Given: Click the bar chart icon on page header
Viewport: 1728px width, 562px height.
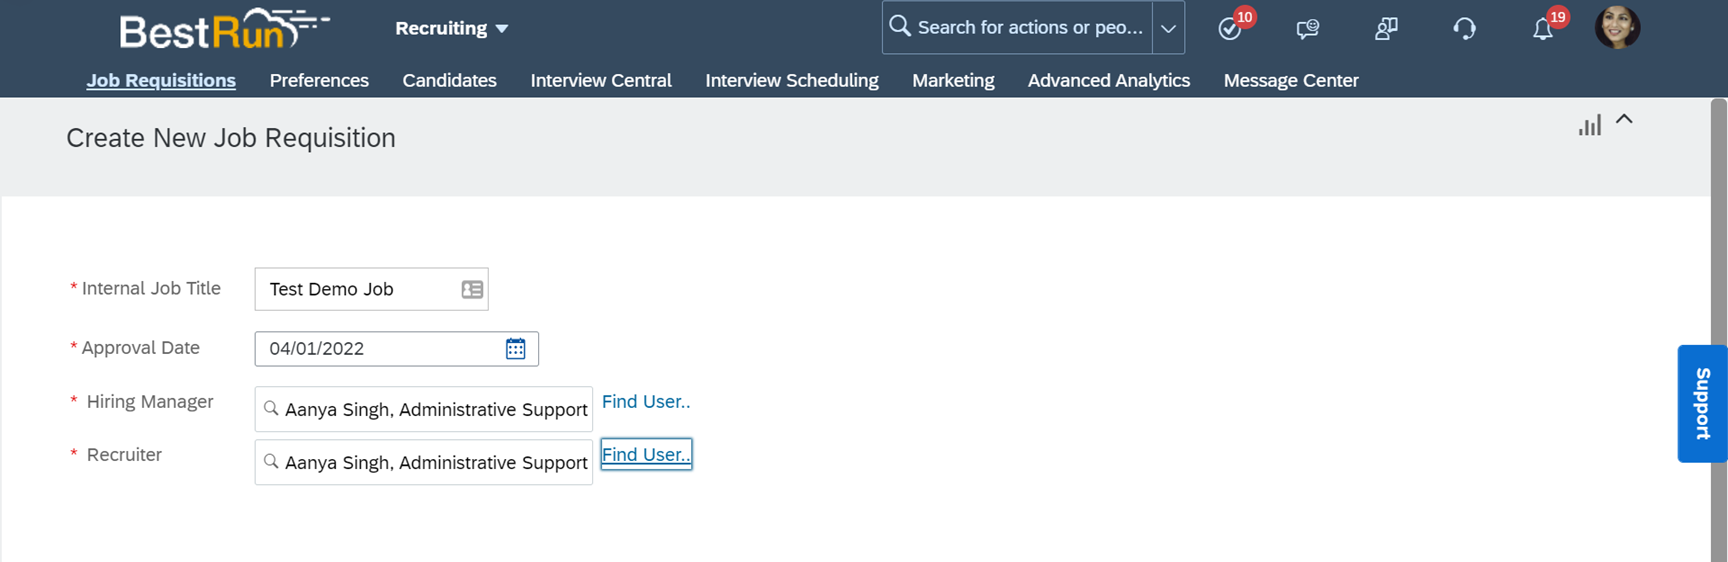Looking at the screenshot, I should click(x=1589, y=126).
